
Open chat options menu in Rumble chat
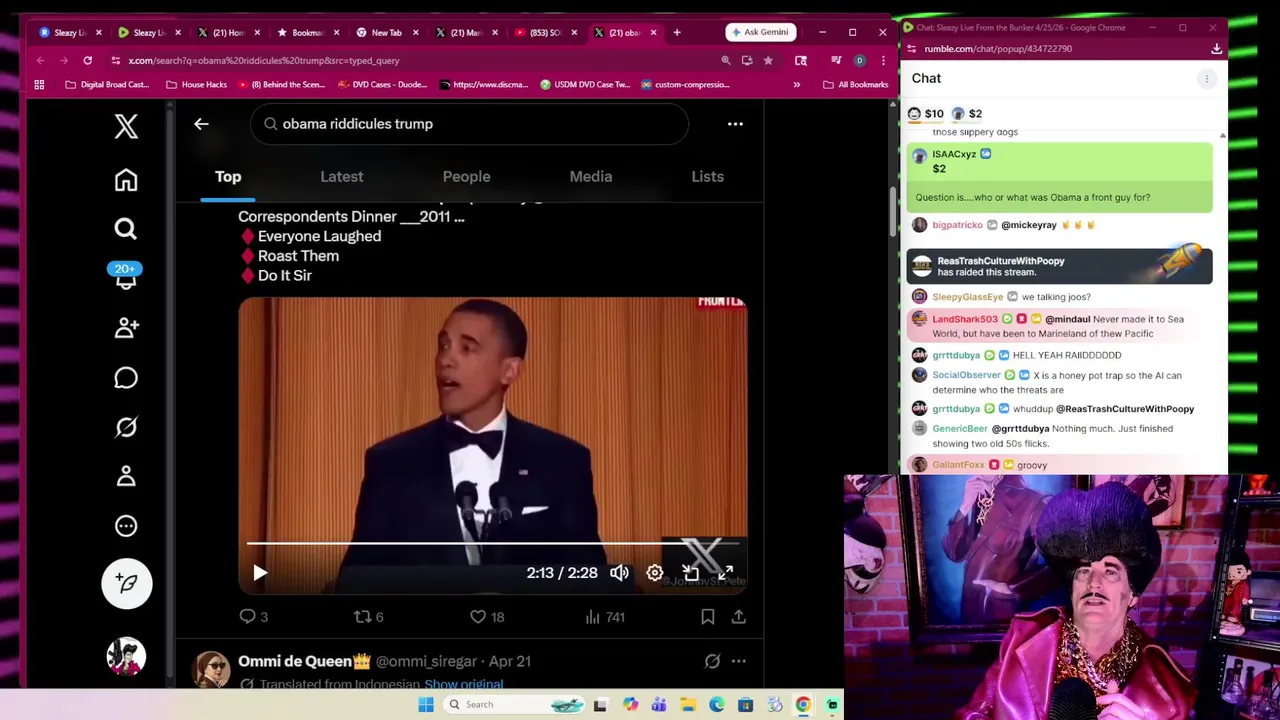coord(1207,79)
